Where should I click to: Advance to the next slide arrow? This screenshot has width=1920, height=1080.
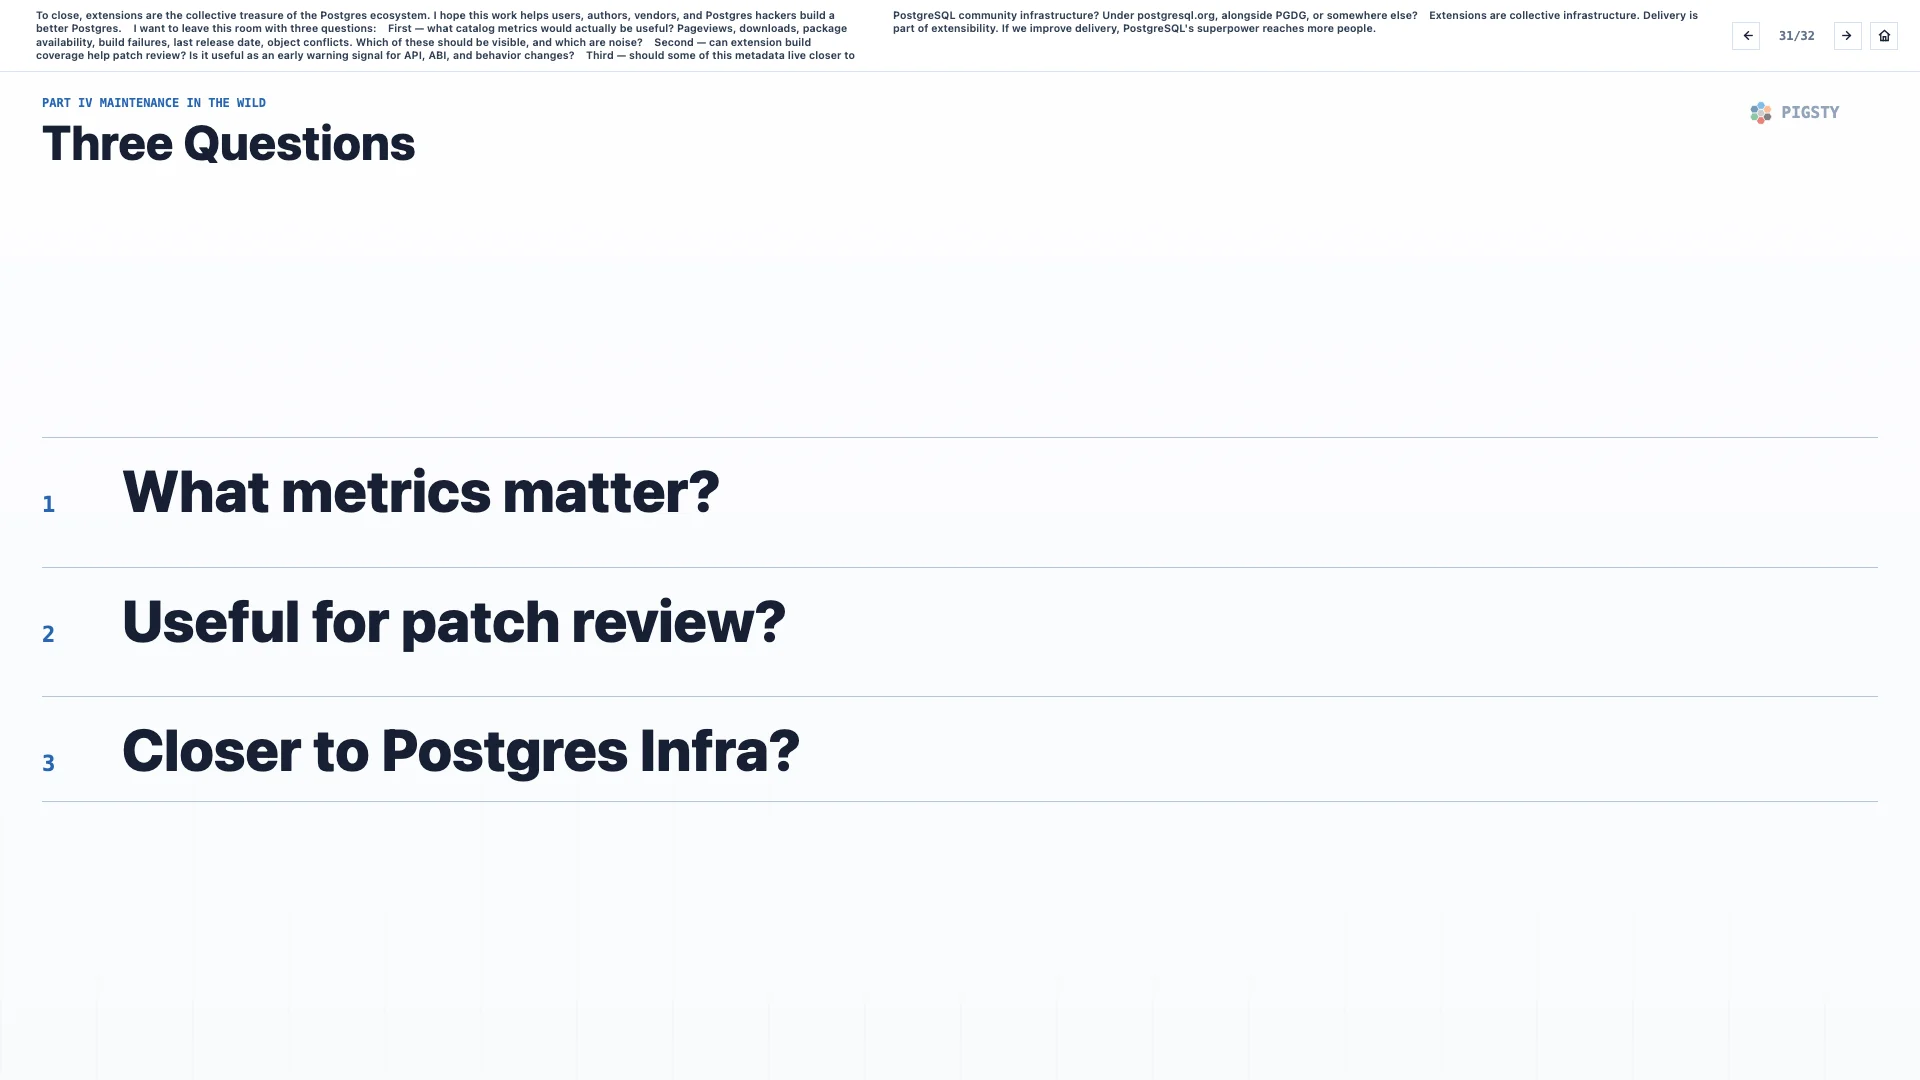[1847, 36]
